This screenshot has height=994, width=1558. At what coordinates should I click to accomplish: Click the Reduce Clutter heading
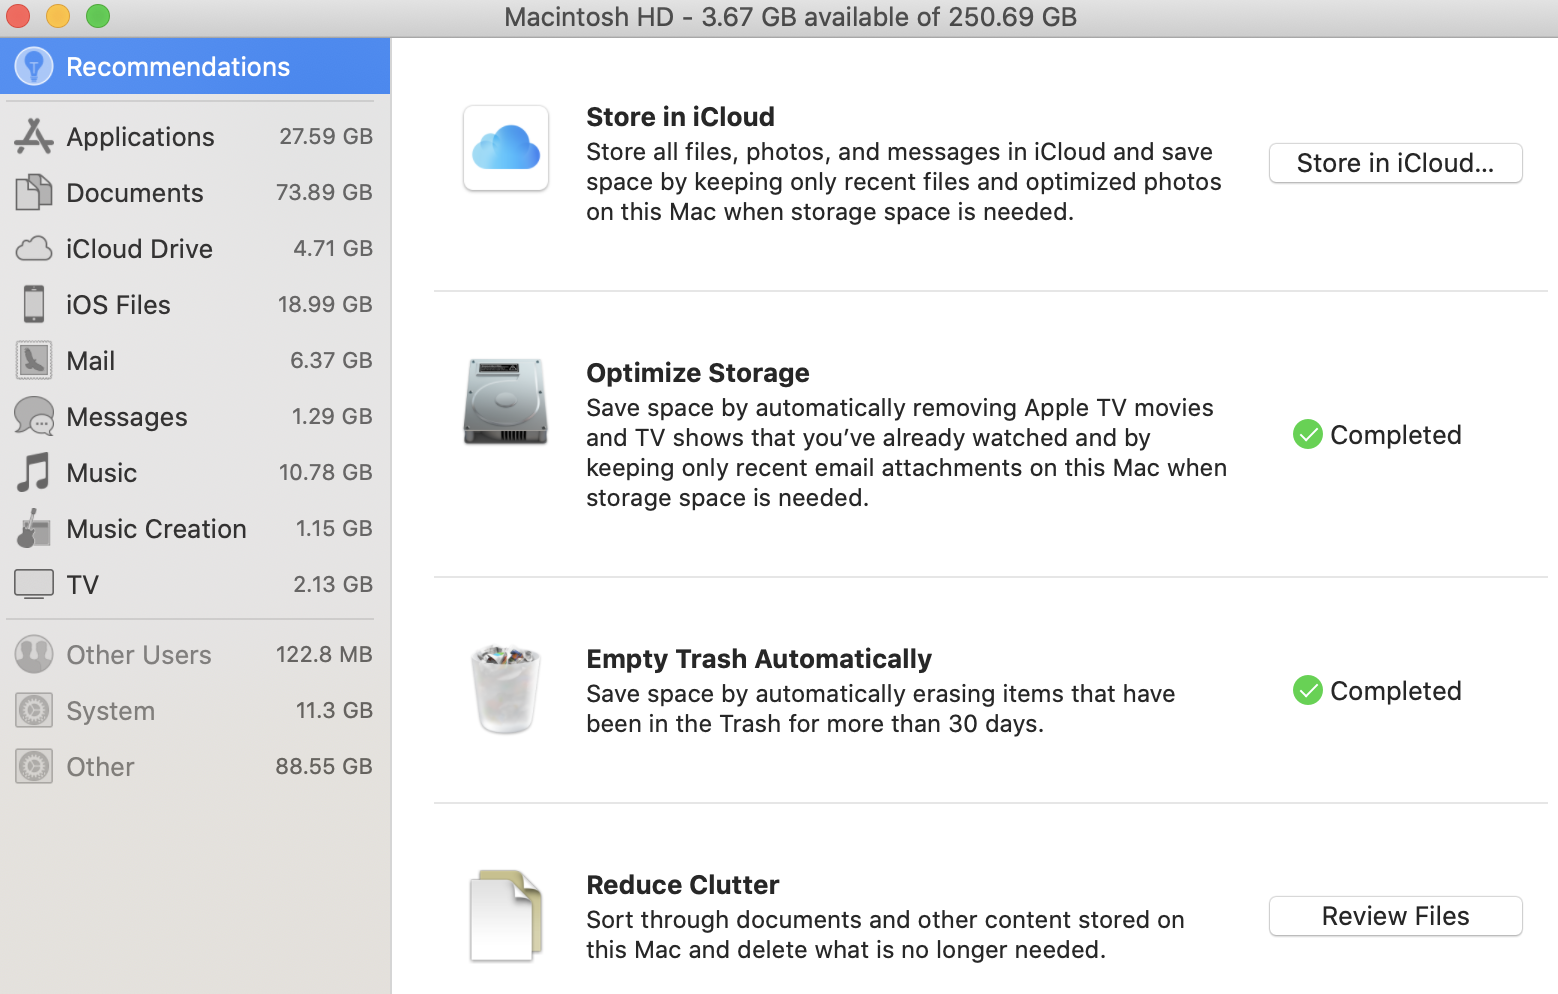683,885
